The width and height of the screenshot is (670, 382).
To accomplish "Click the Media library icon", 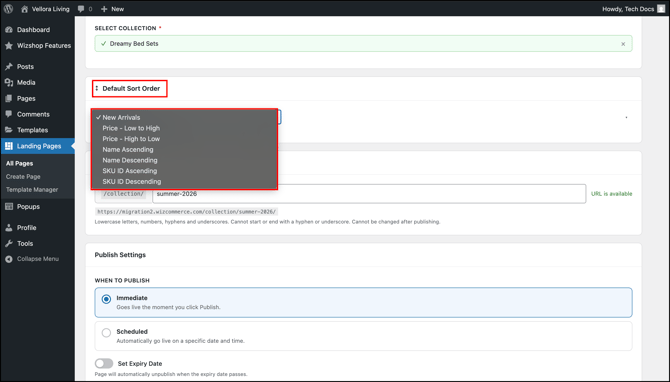I will pos(9,82).
